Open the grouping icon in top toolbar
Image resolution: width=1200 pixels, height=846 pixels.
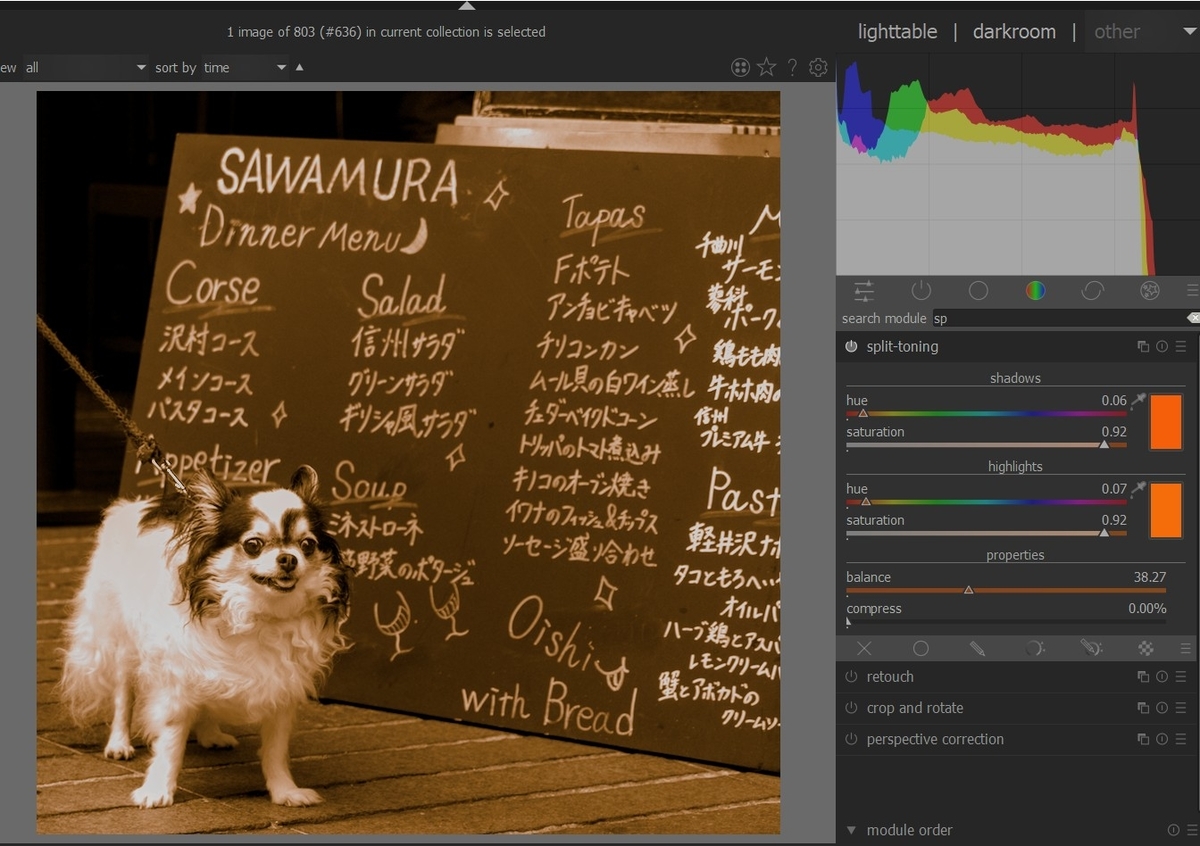740,67
